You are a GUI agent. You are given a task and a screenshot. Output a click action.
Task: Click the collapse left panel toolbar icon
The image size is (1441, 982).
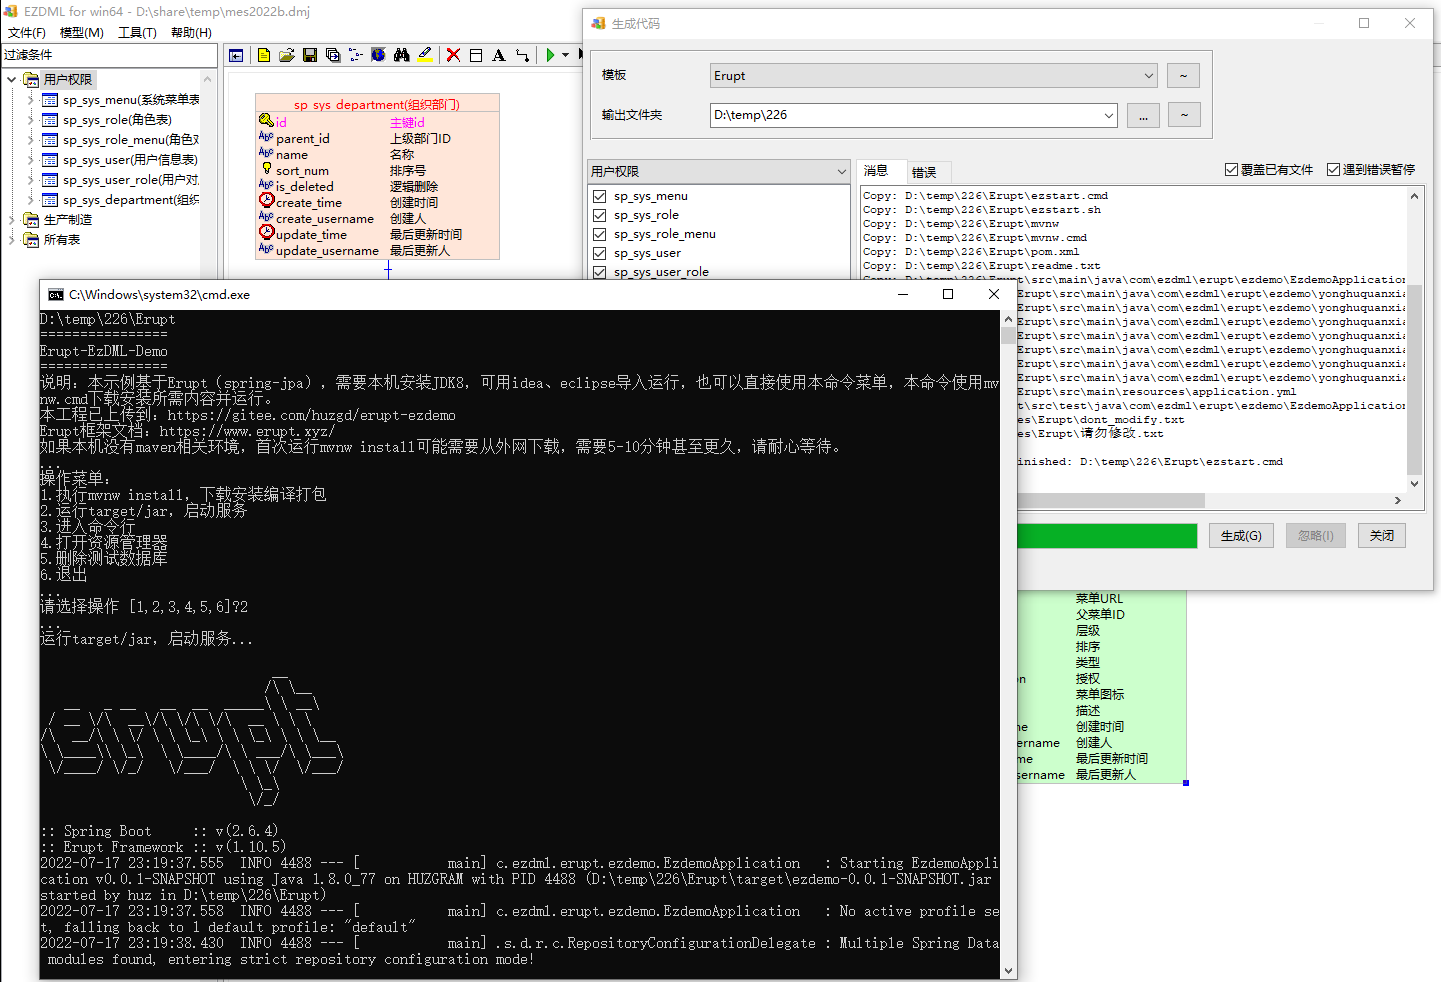pos(236,55)
